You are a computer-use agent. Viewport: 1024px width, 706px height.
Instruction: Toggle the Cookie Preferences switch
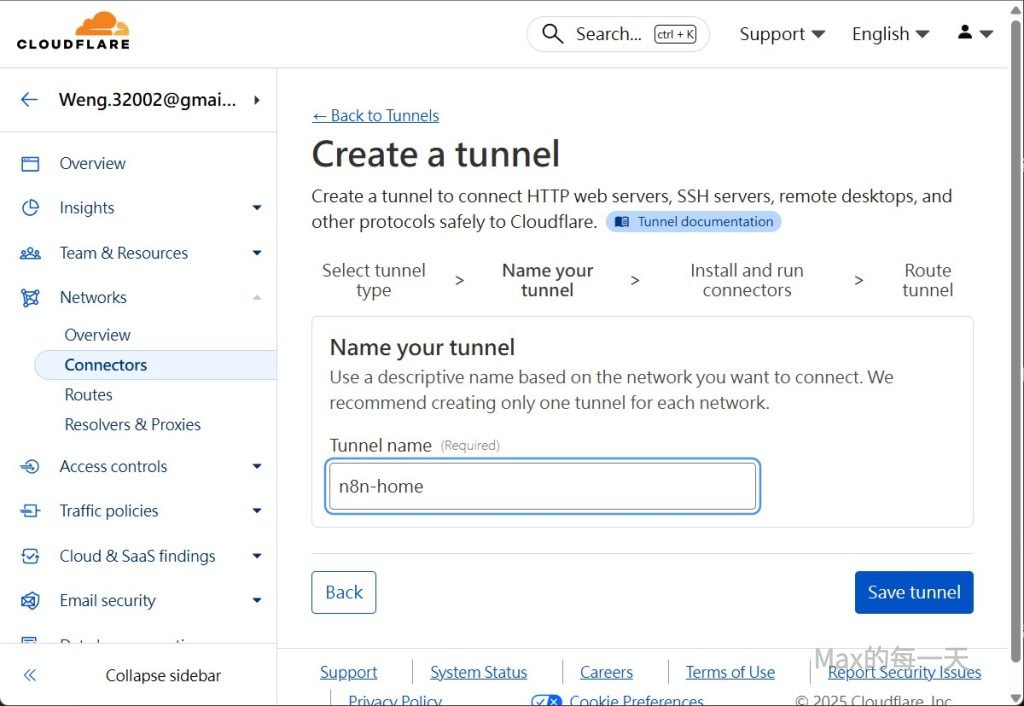[x=546, y=700]
